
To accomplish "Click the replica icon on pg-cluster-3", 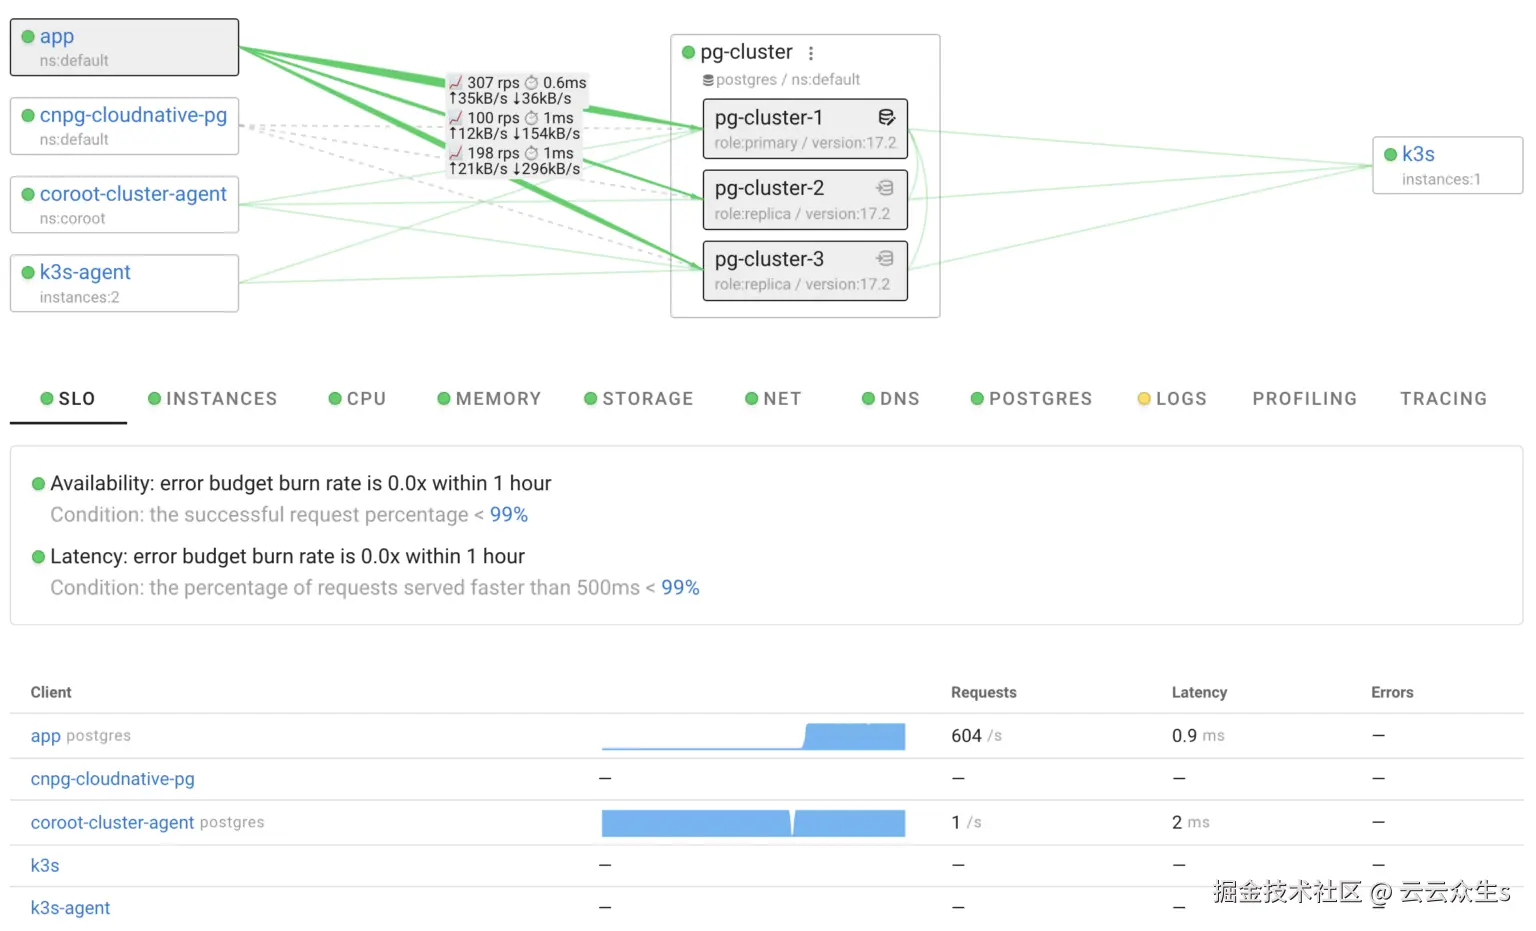I will tap(885, 259).
